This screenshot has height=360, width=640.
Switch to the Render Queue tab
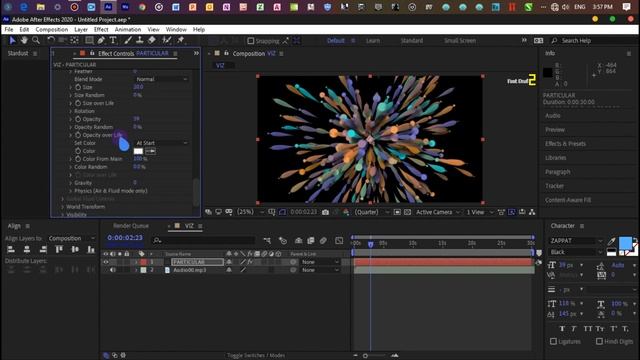131,226
